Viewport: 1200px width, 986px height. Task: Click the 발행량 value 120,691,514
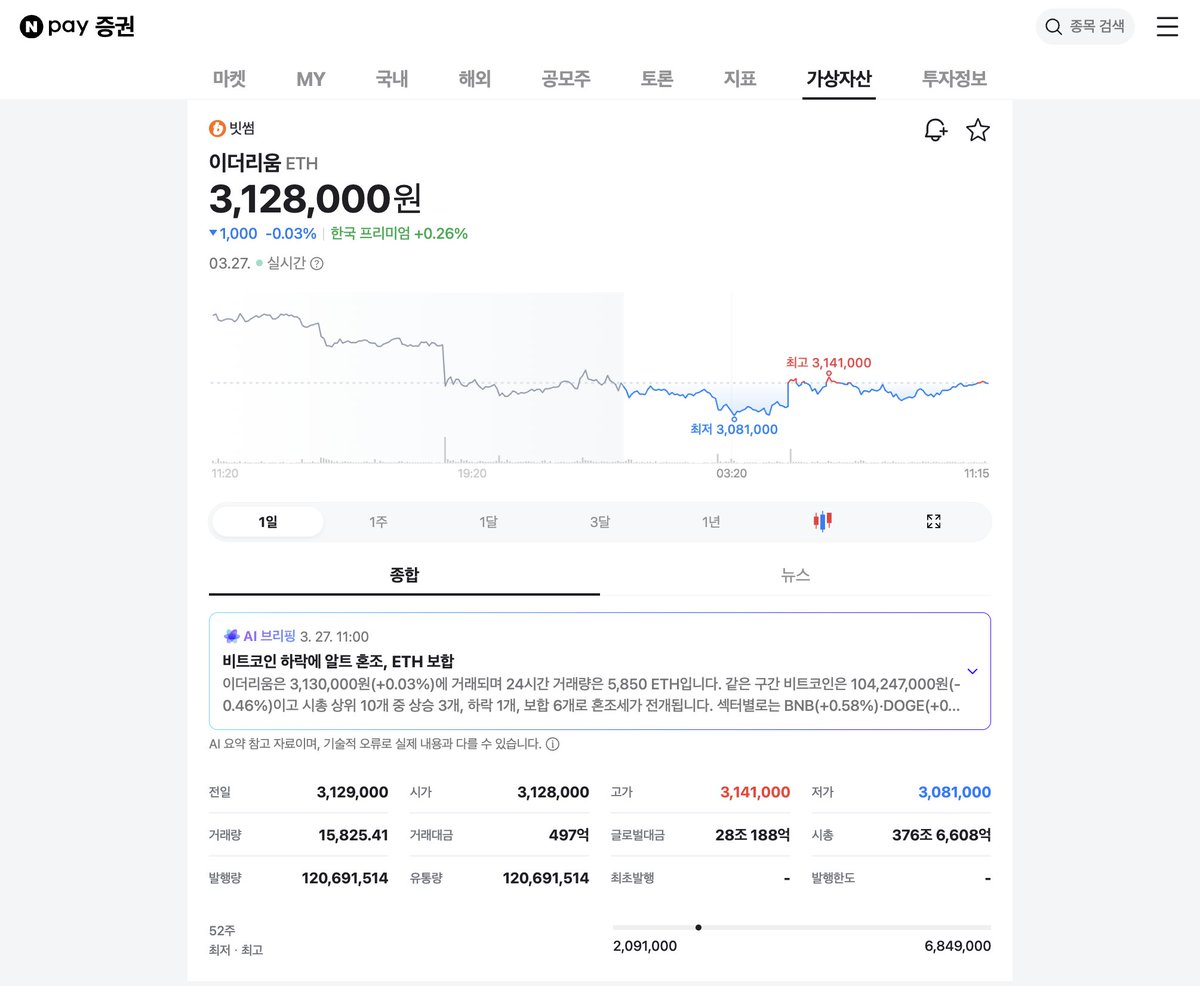pos(345,878)
